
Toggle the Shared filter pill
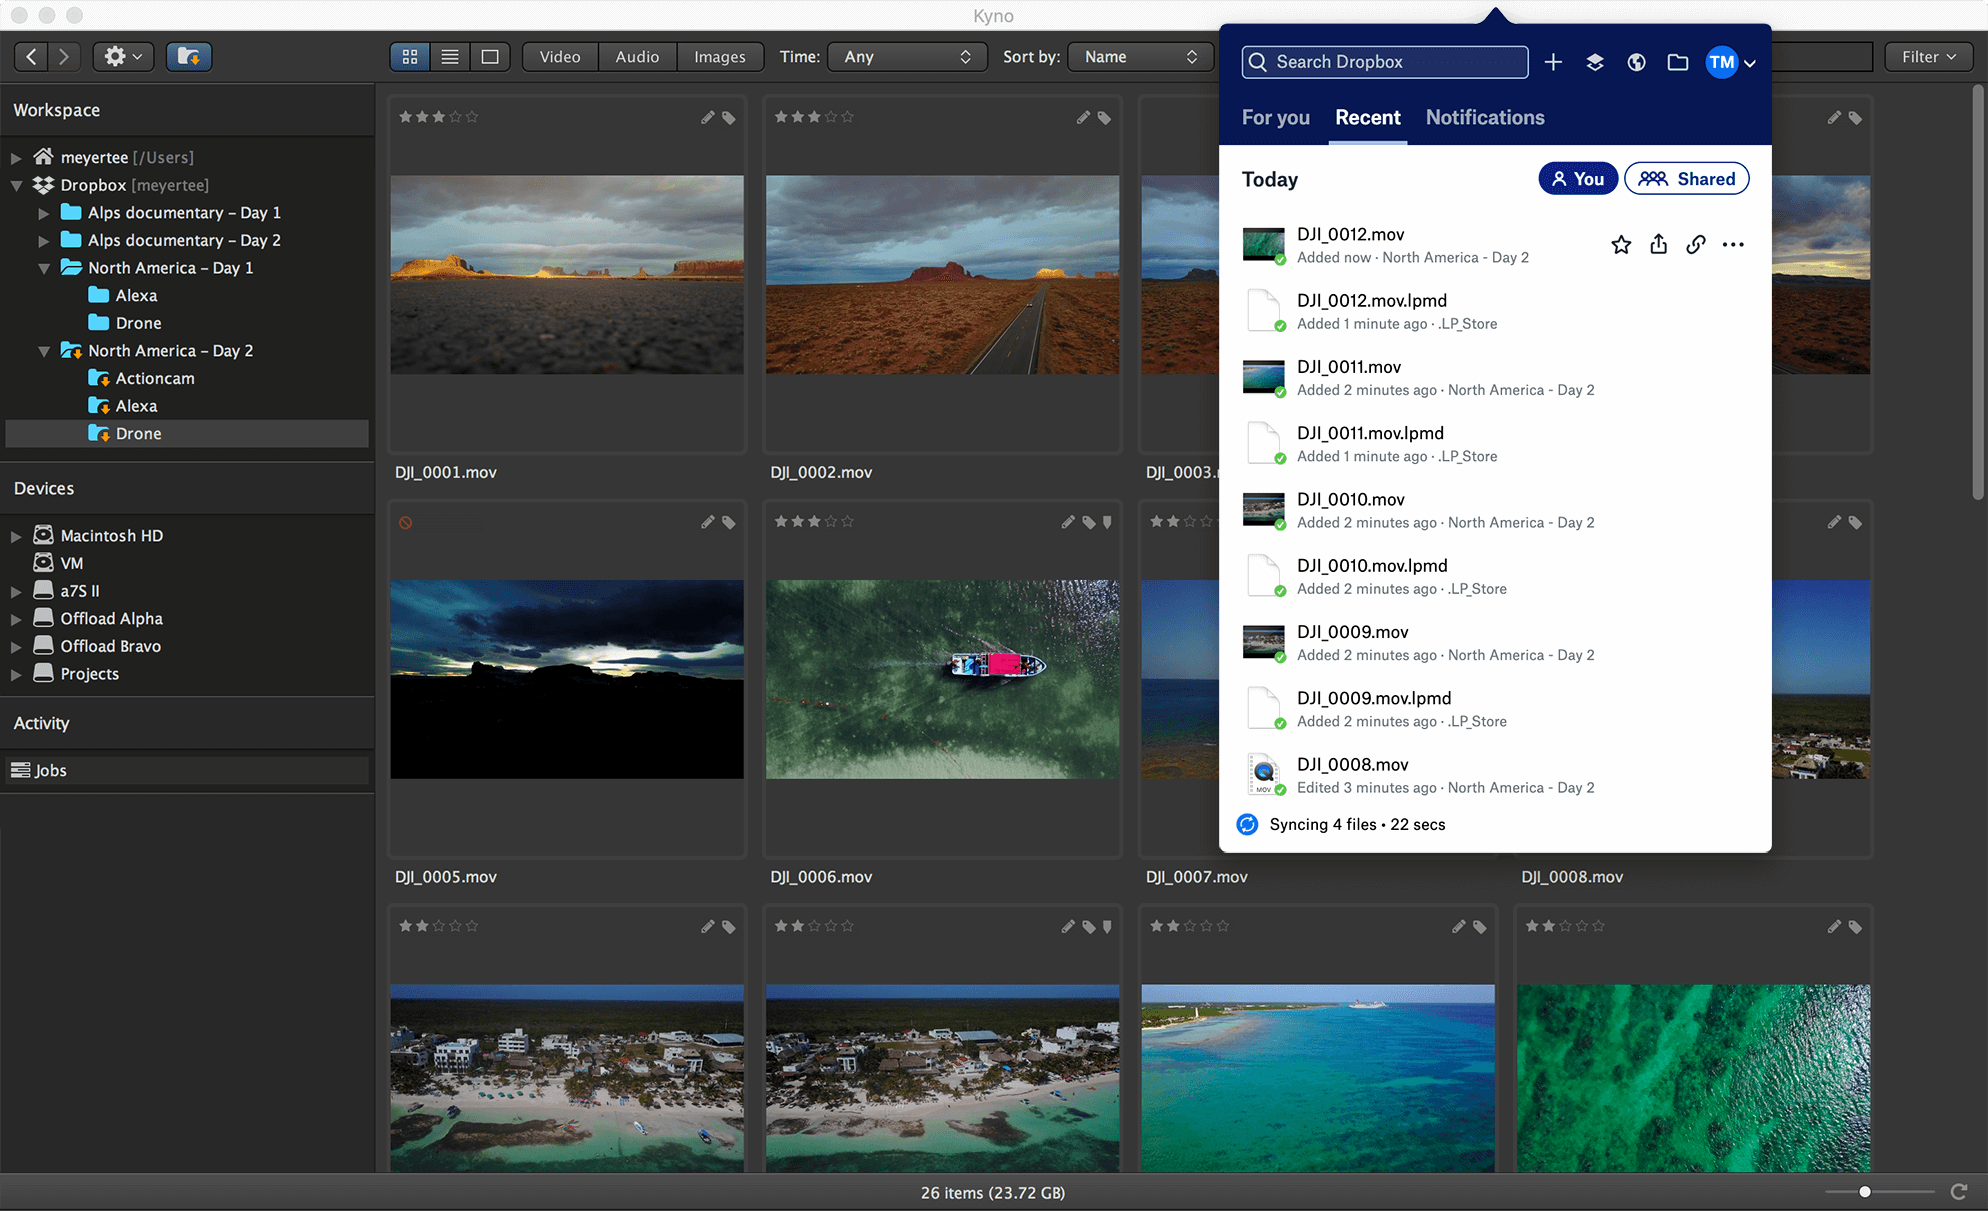coord(1686,179)
